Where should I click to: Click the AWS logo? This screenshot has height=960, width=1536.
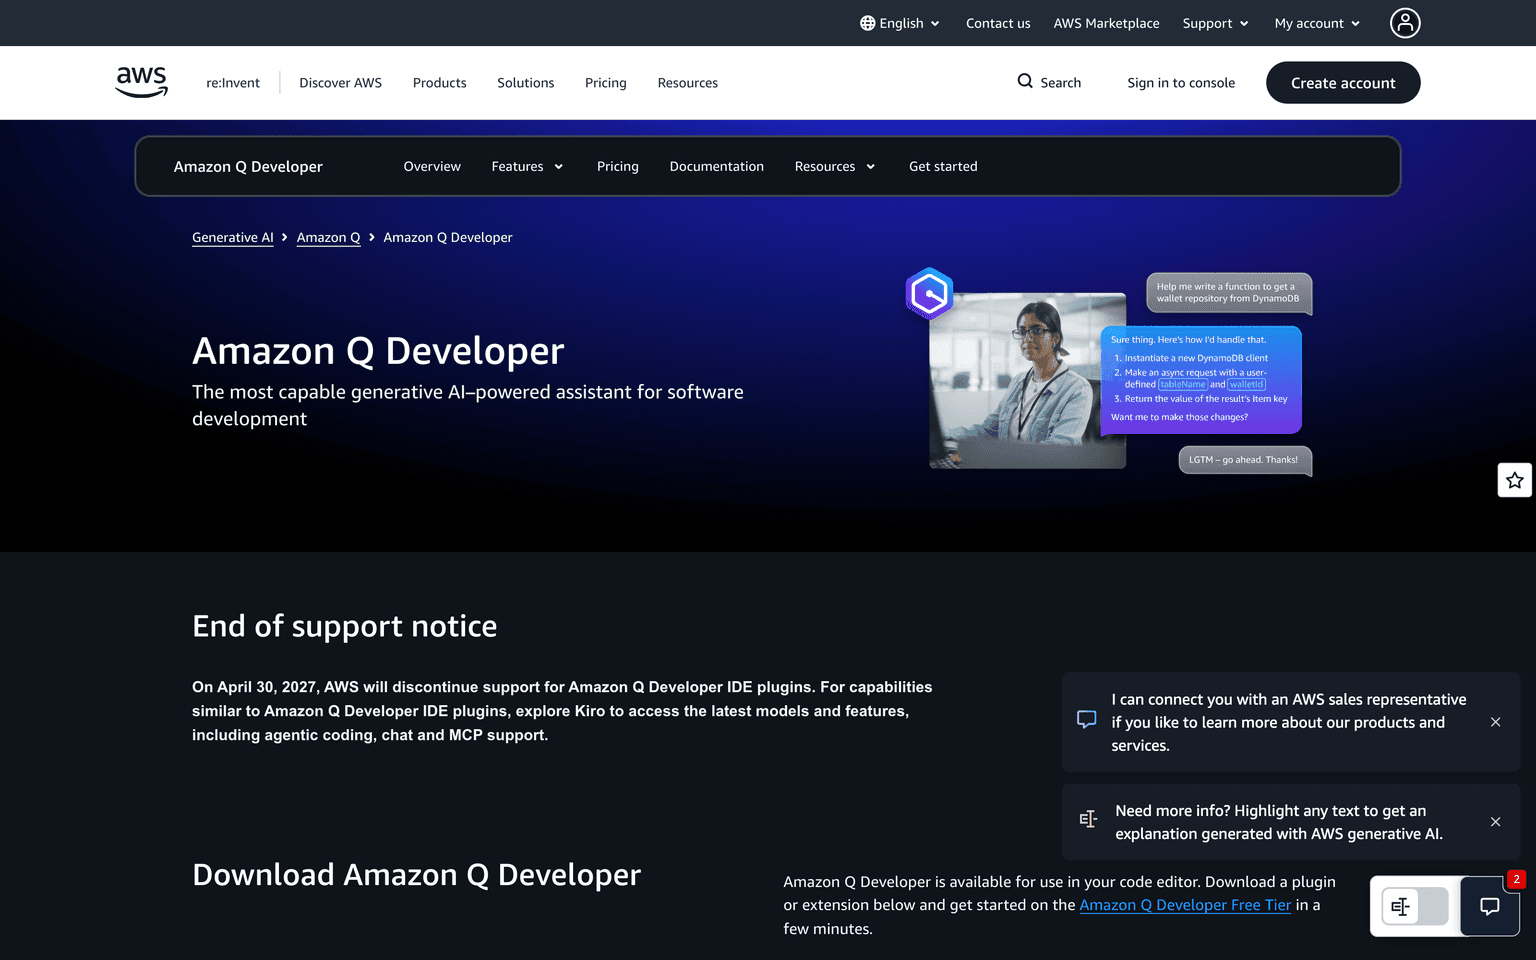141,82
